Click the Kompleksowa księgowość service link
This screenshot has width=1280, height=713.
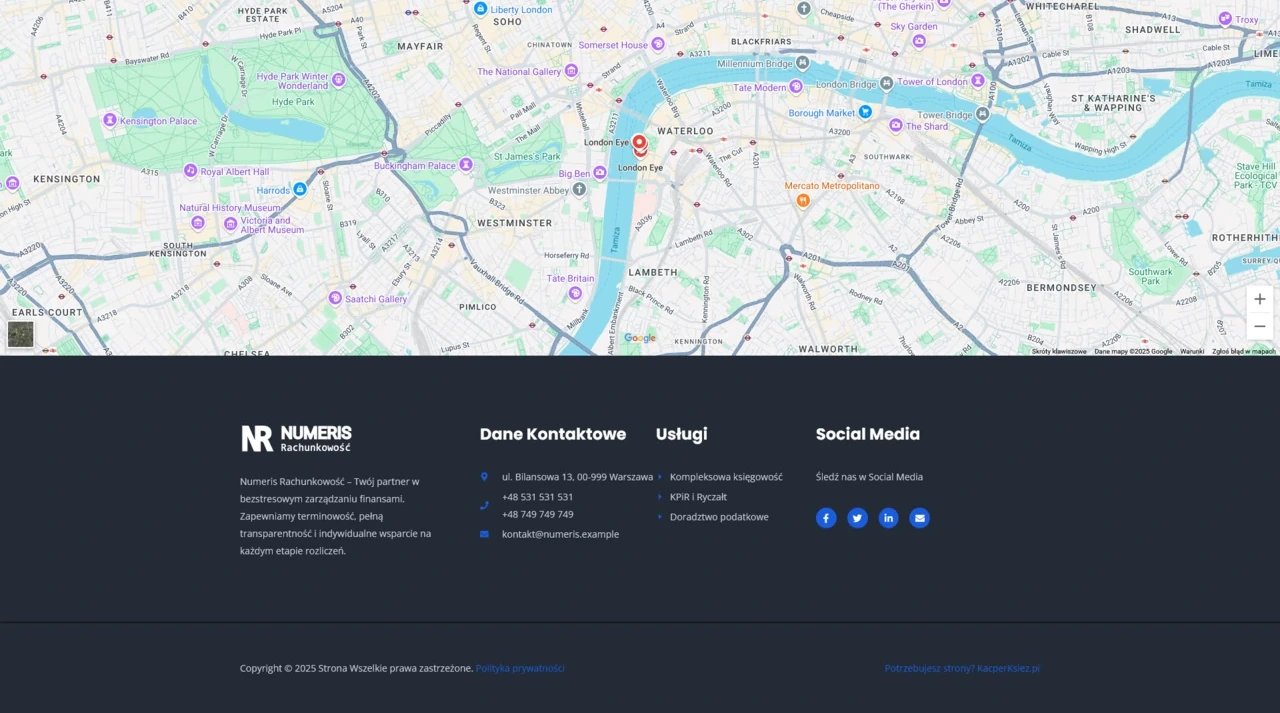(x=726, y=477)
